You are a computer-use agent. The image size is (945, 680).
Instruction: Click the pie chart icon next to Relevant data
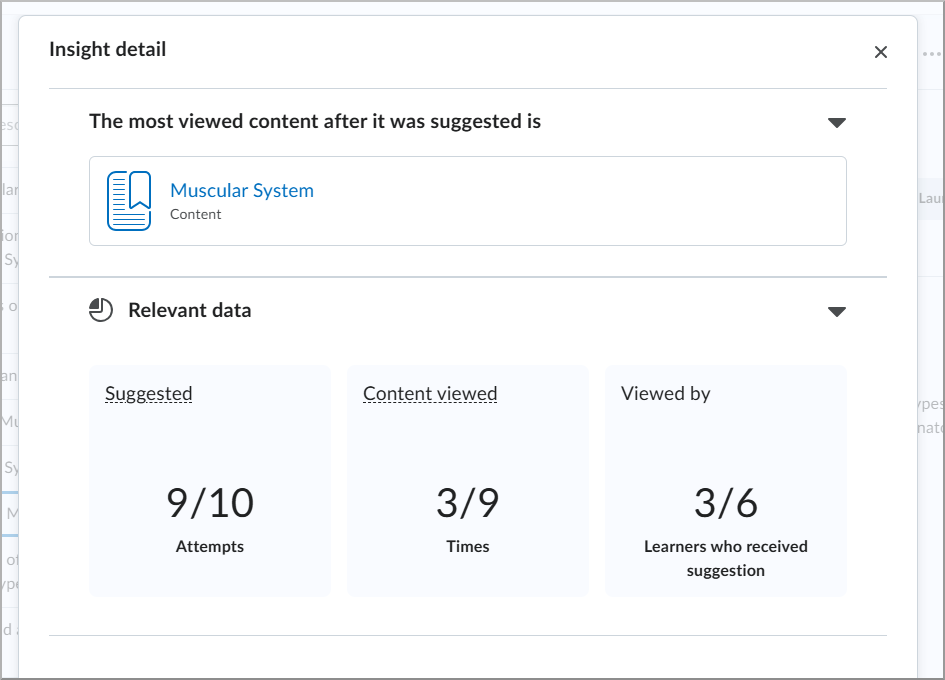pyautogui.click(x=100, y=310)
